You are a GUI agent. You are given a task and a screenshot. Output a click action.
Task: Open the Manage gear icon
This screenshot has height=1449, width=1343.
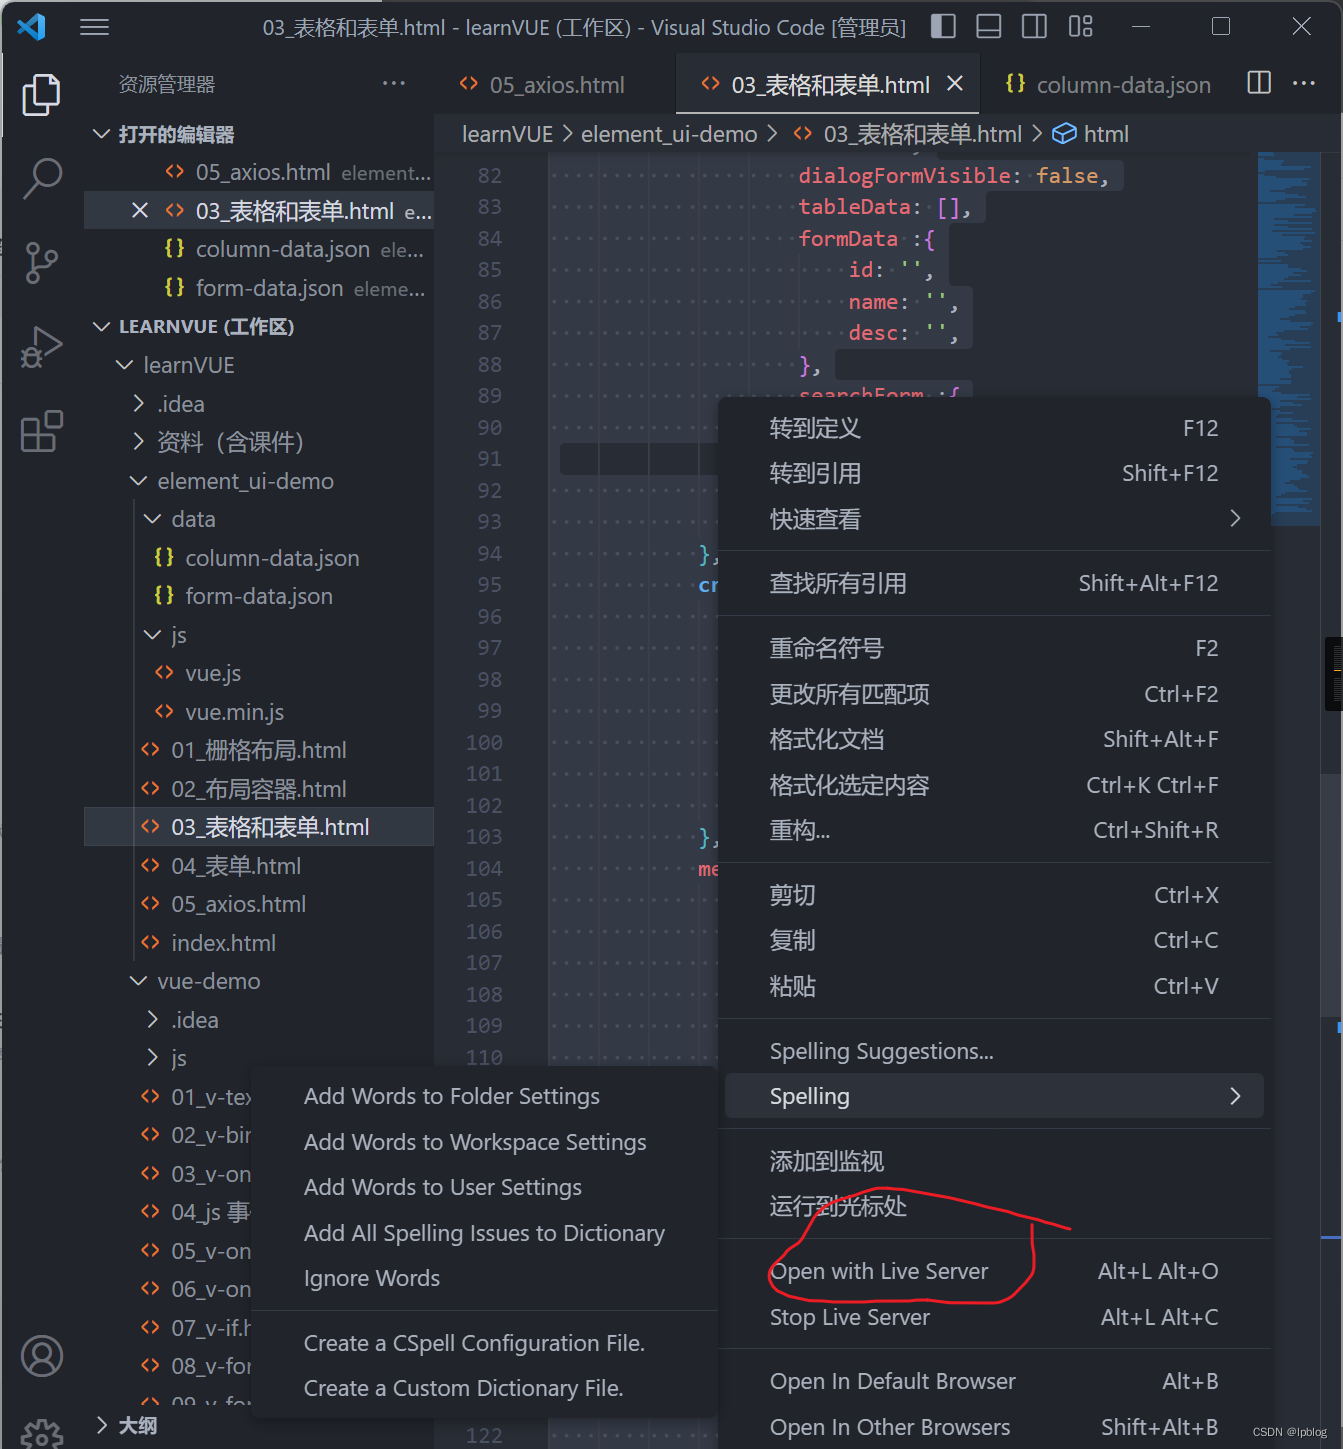[x=42, y=1434]
